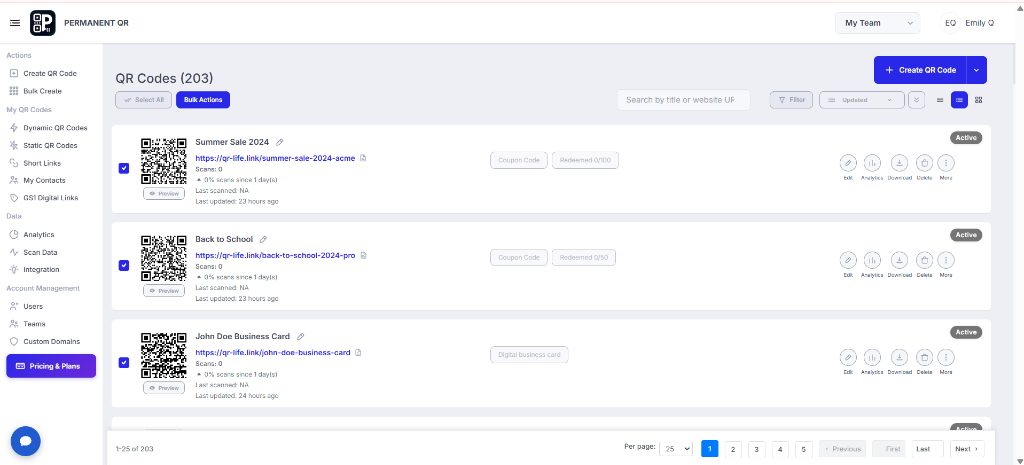This screenshot has height=465, width=1024.
Task: Preview the Back to School QR code
Action: (164, 291)
